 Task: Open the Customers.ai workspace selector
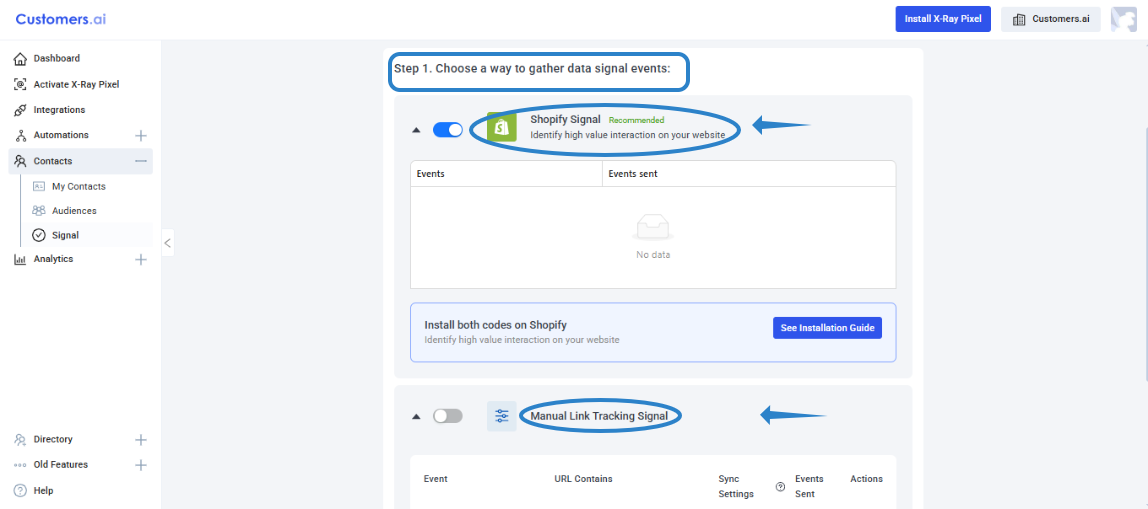coord(1051,20)
